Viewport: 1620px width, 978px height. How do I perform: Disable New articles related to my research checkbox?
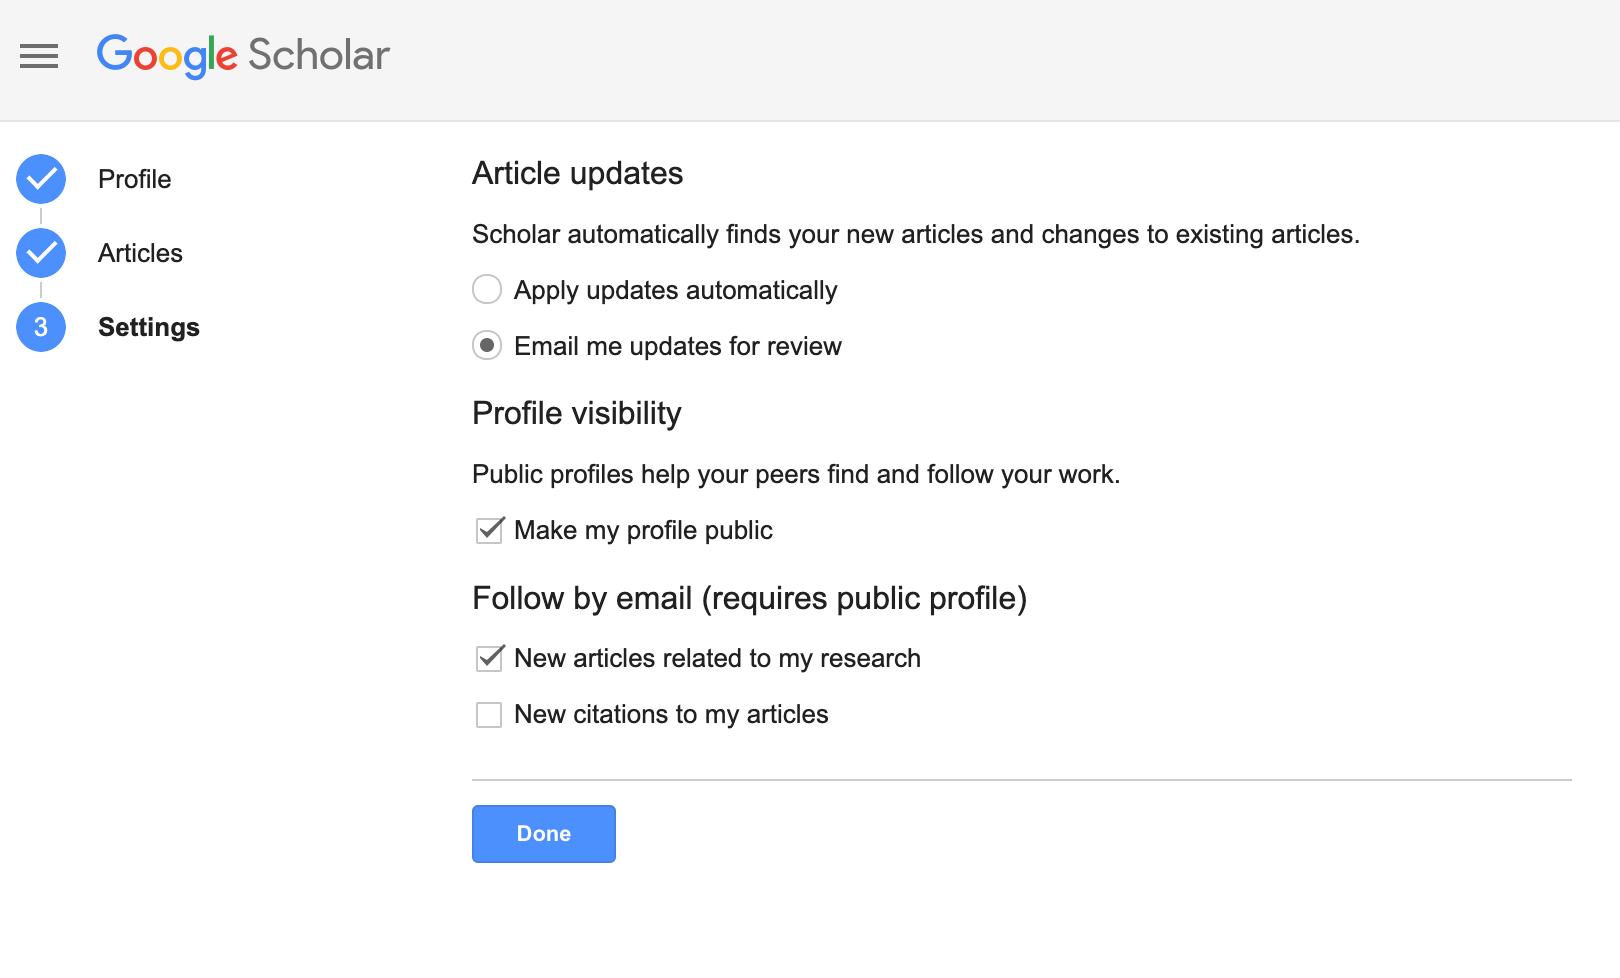(x=489, y=658)
